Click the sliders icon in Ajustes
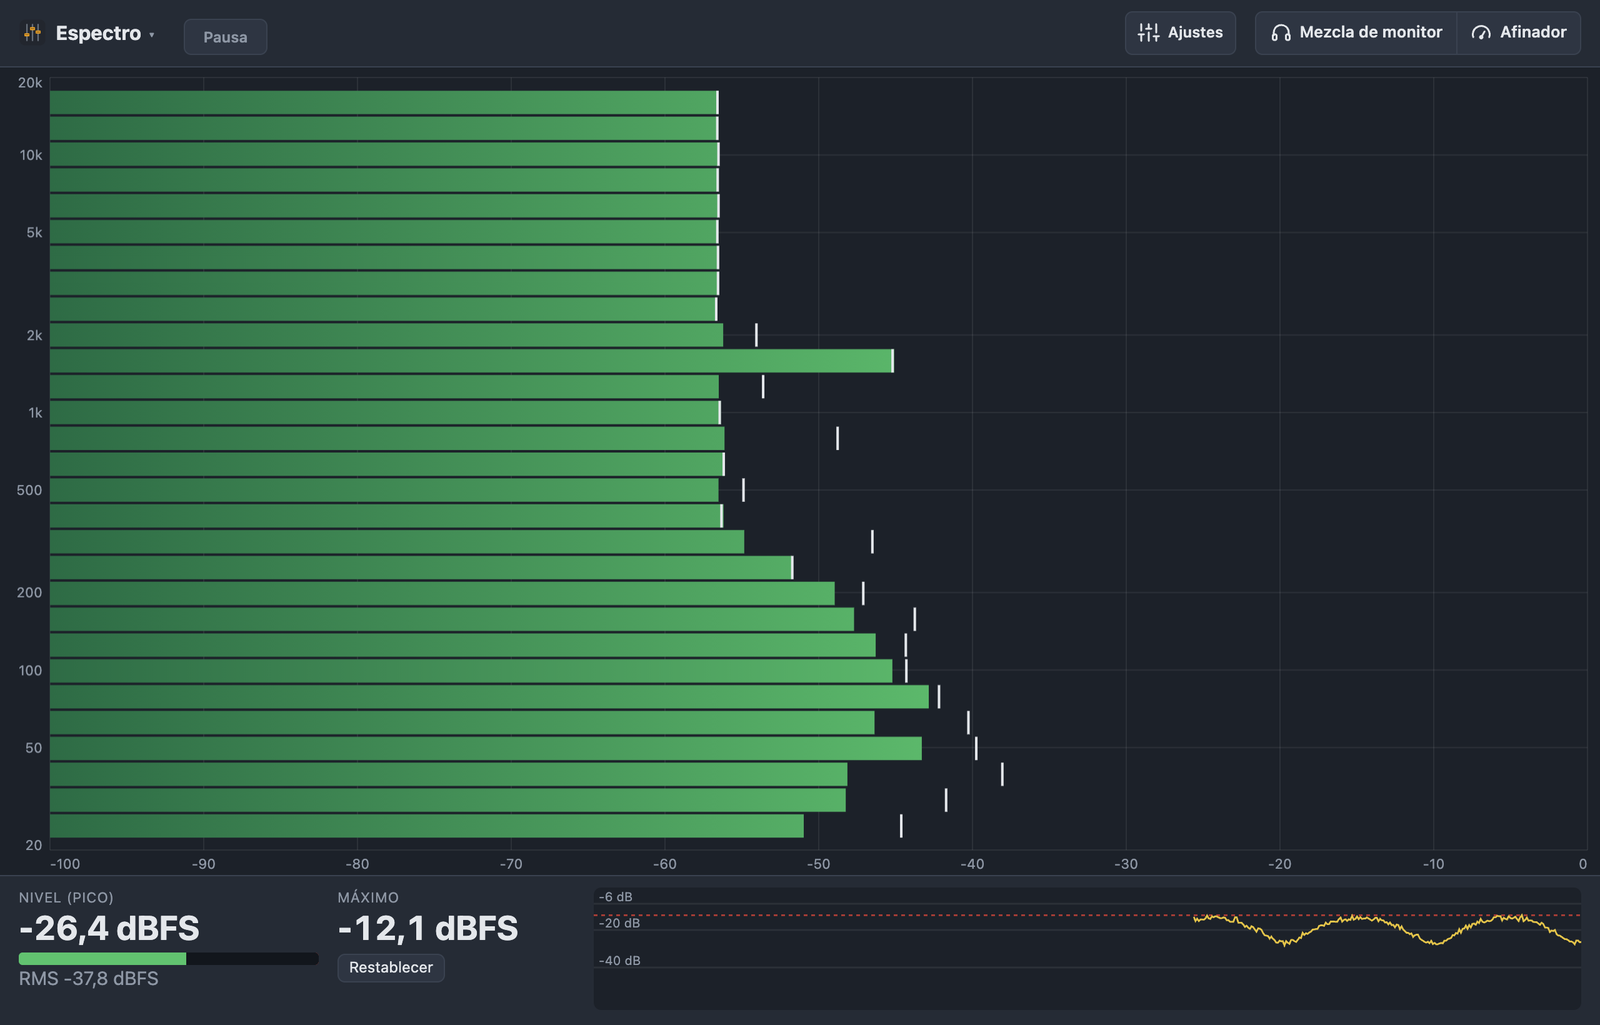 tap(1148, 33)
